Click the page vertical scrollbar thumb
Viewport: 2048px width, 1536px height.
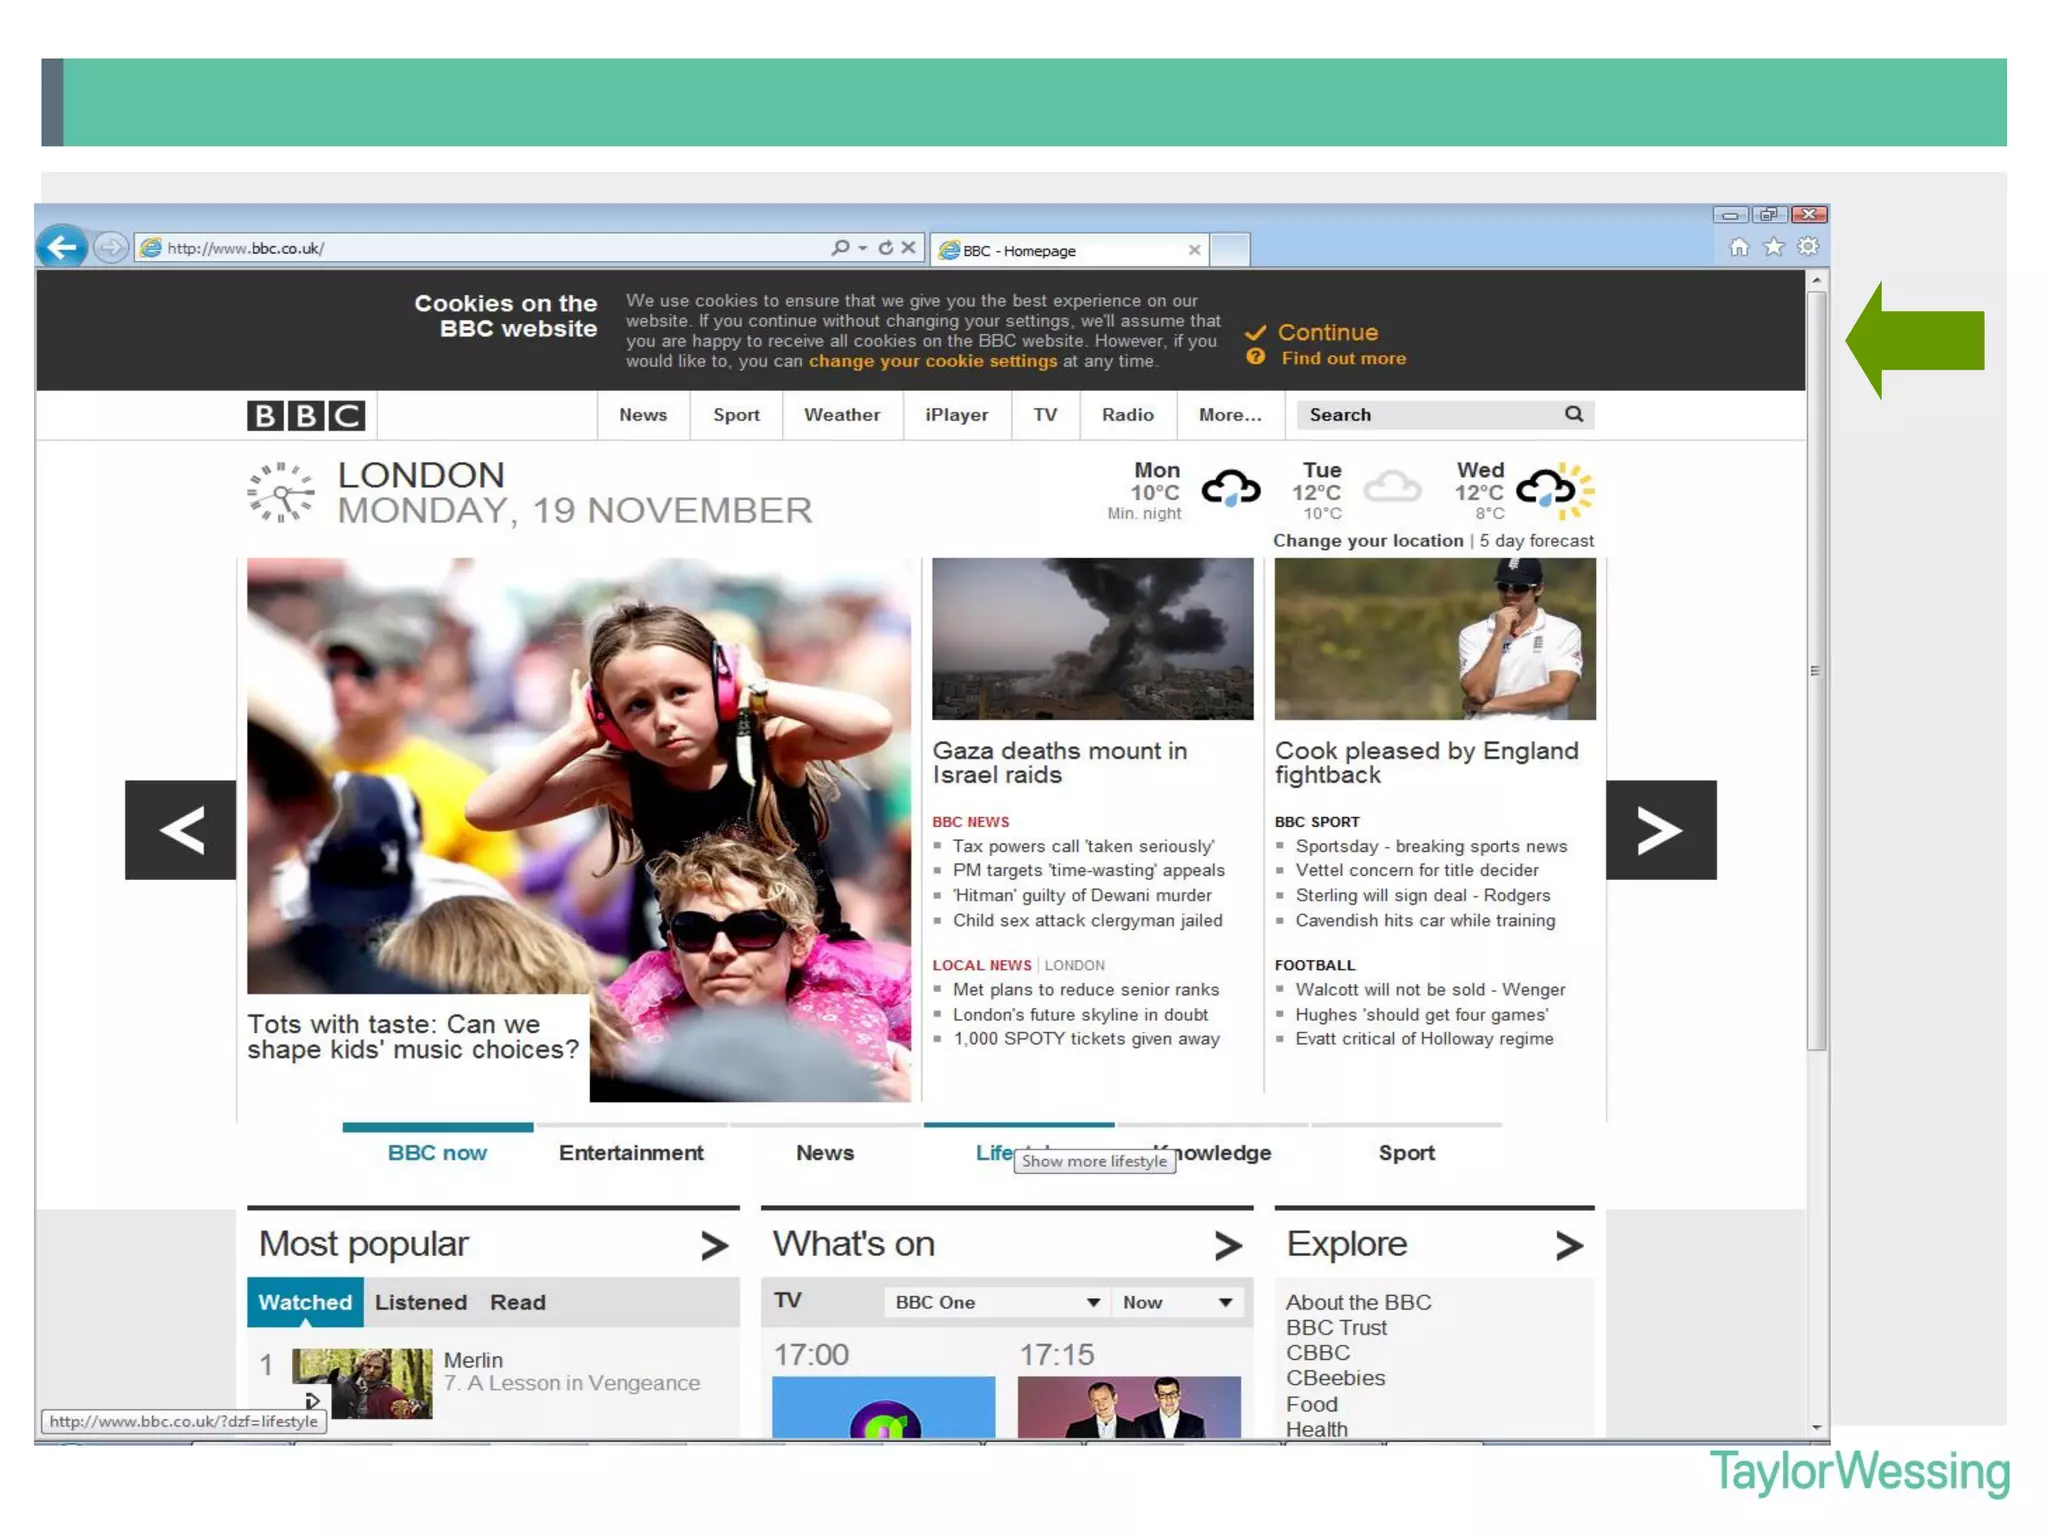click(1816, 670)
